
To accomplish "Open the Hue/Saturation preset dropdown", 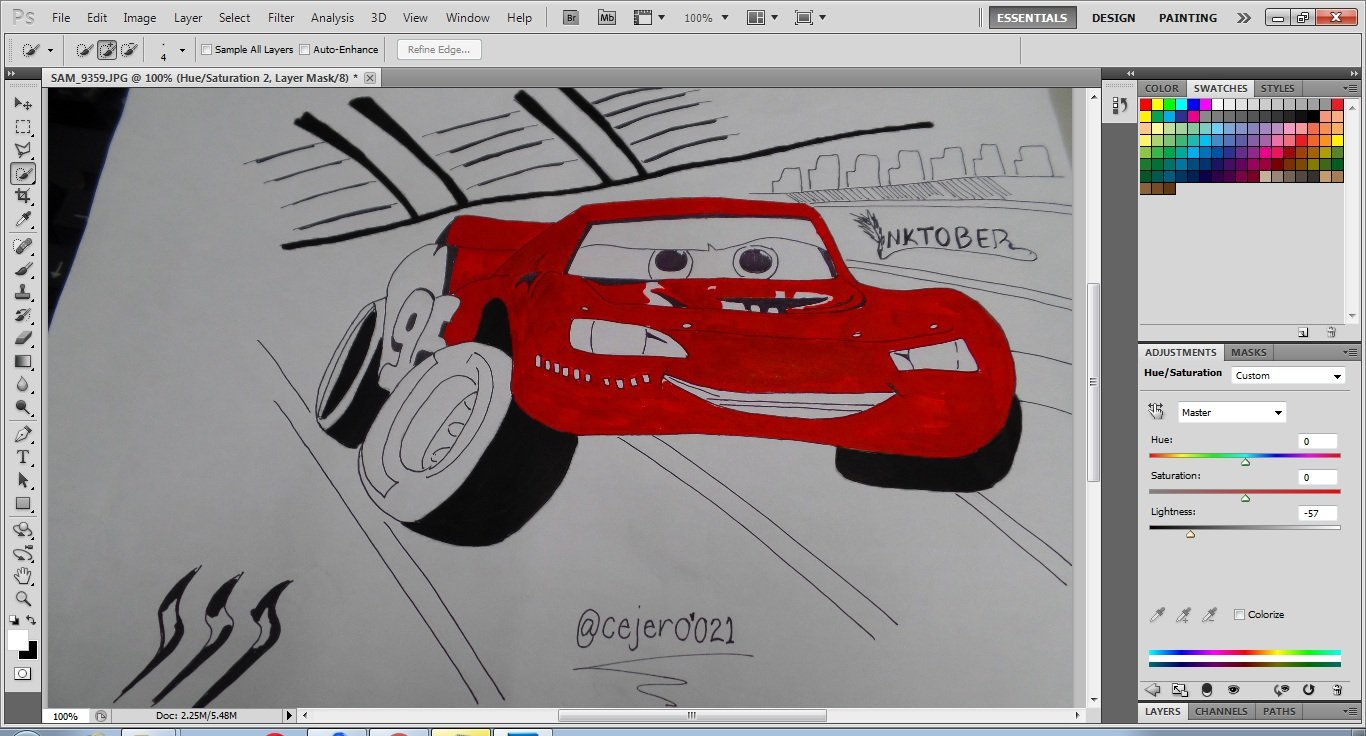I will [1288, 376].
